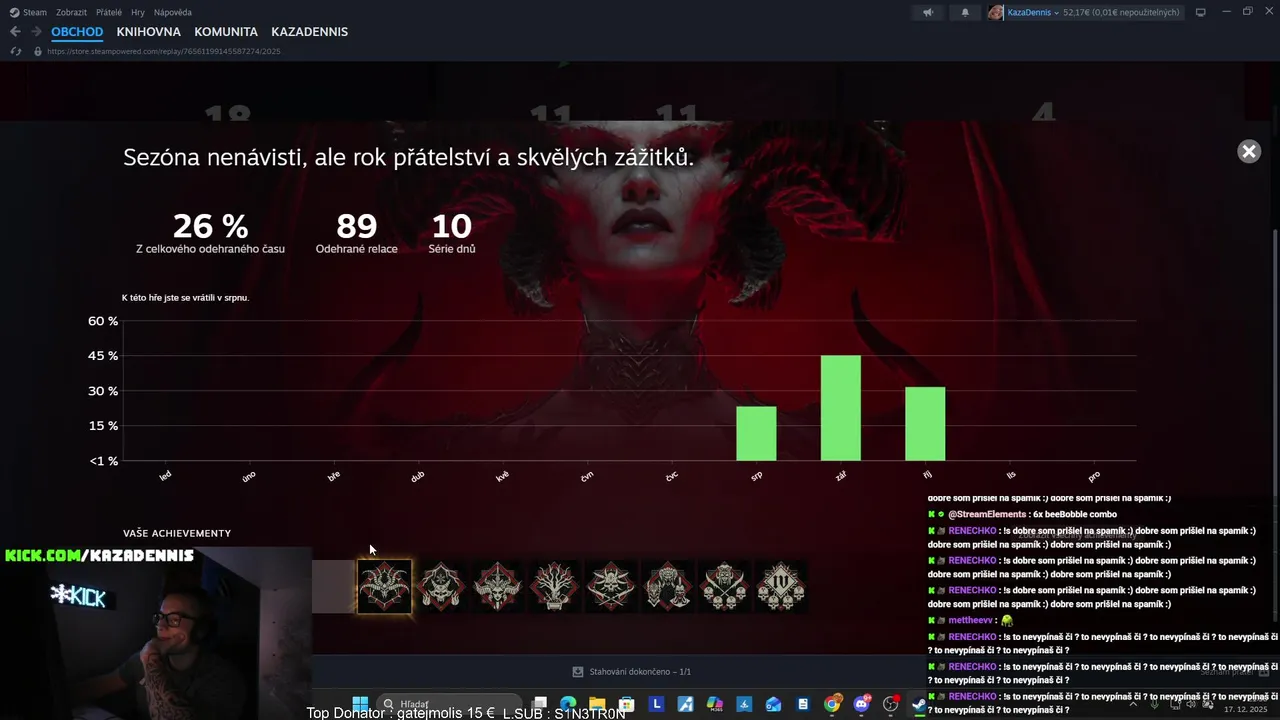Click the September (zář) playtime bar

[x=841, y=408]
